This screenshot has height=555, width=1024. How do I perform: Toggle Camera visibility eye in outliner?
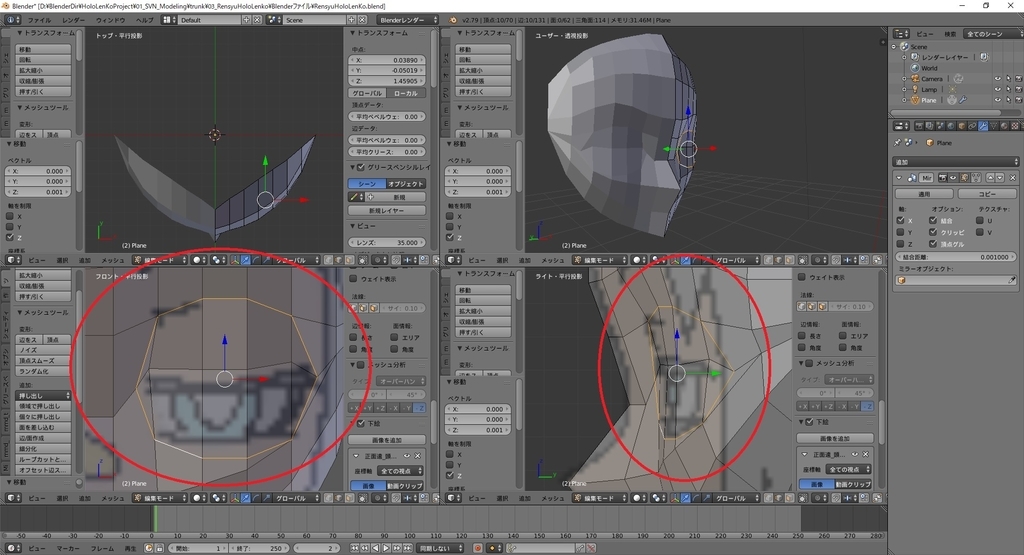point(997,79)
